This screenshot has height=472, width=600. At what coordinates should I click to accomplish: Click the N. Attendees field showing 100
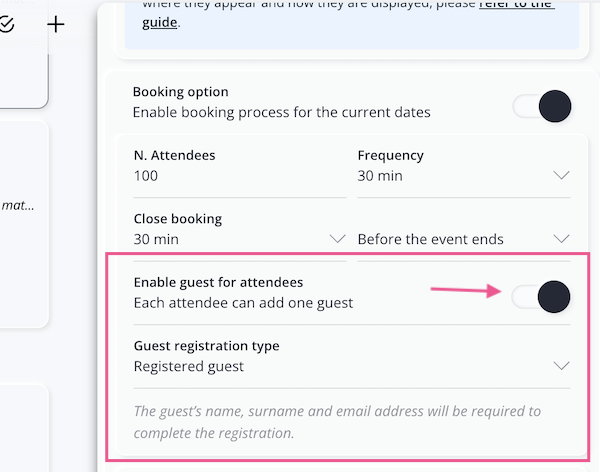[x=239, y=176]
